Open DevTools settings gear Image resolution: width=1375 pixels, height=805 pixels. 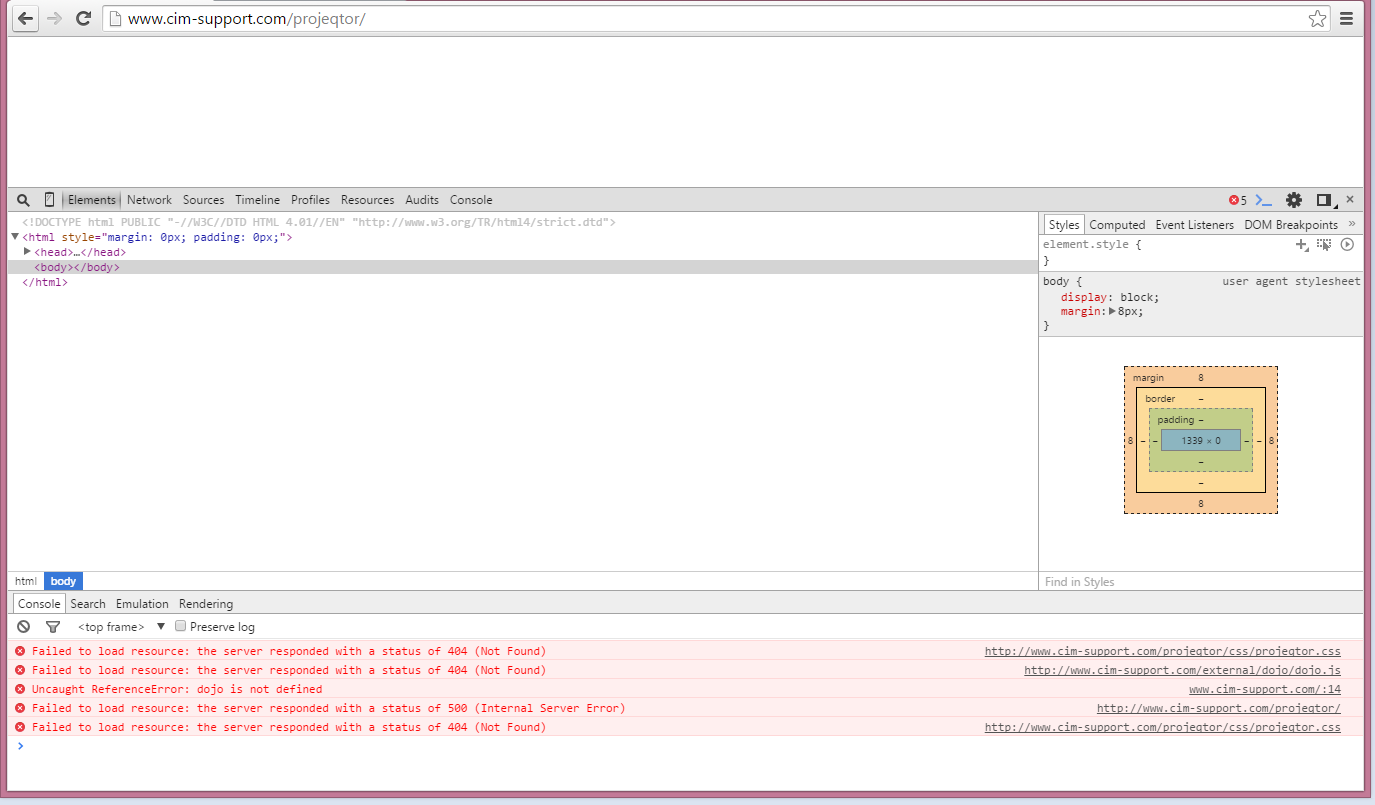pyautogui.click(x=1294, y=200)
